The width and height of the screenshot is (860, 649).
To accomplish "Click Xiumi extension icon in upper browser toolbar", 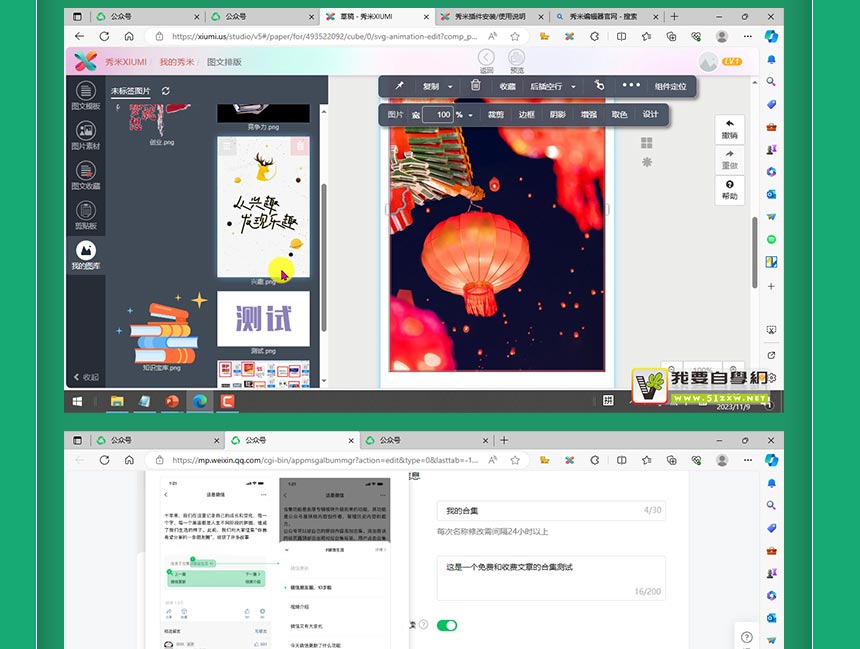I will pos(570,37).
